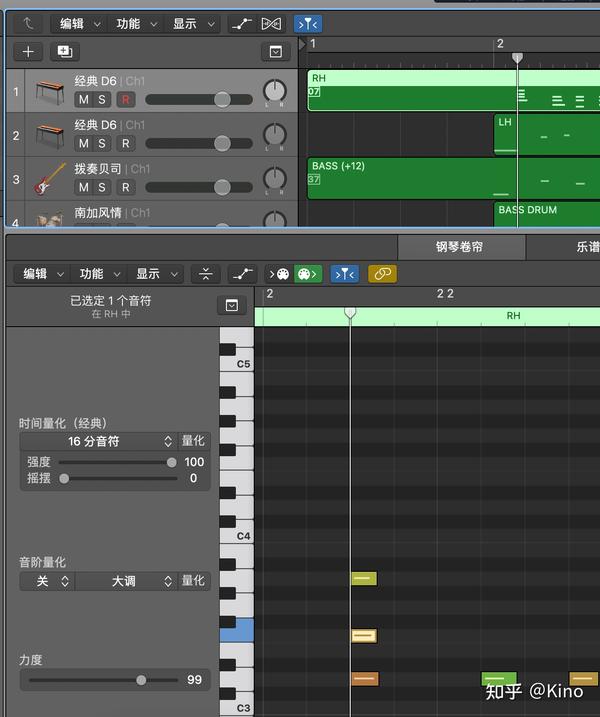Click pan knob of 拨奏贝司 track
Viewport: 600px width, 717px height.
[275, 179]
